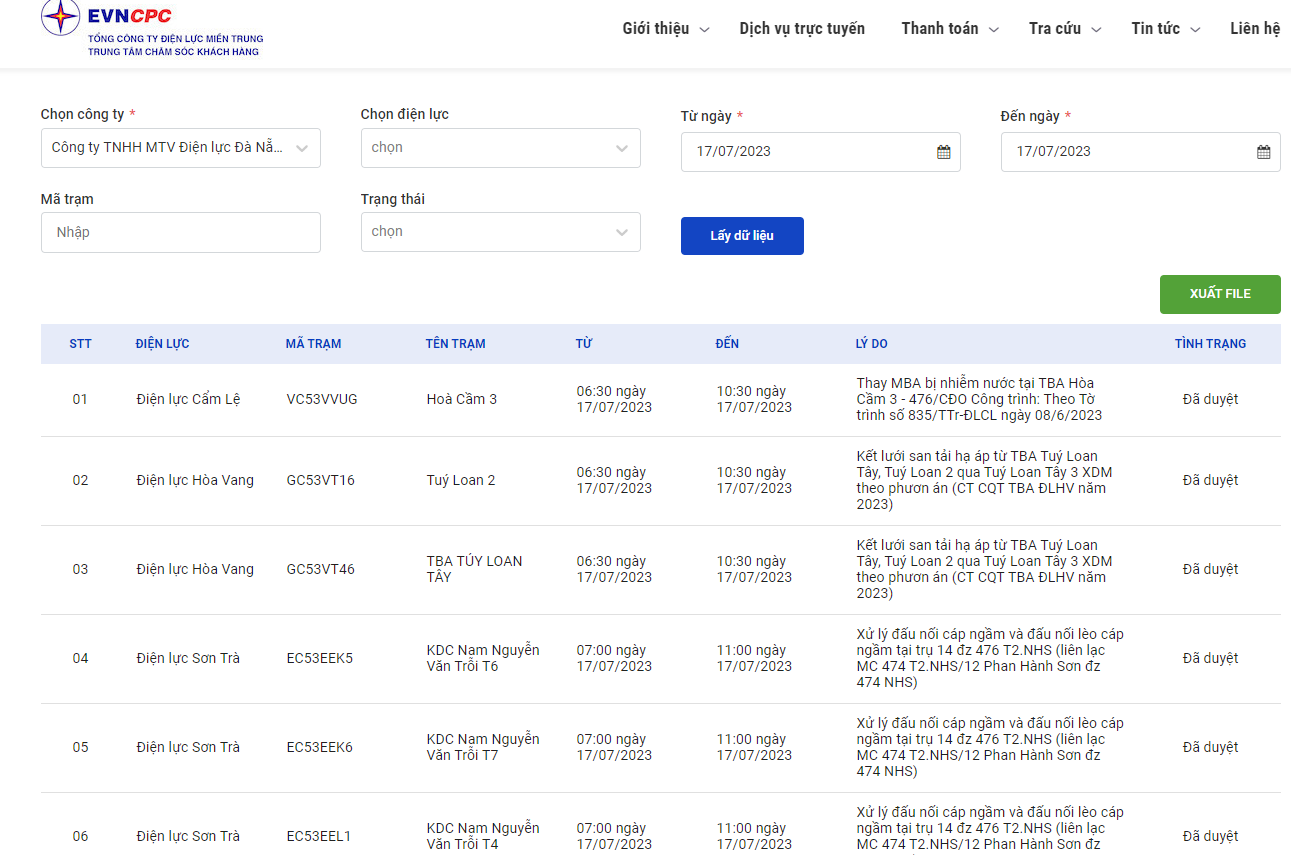Select the row for station VC53VVUG

coord(661,400)
